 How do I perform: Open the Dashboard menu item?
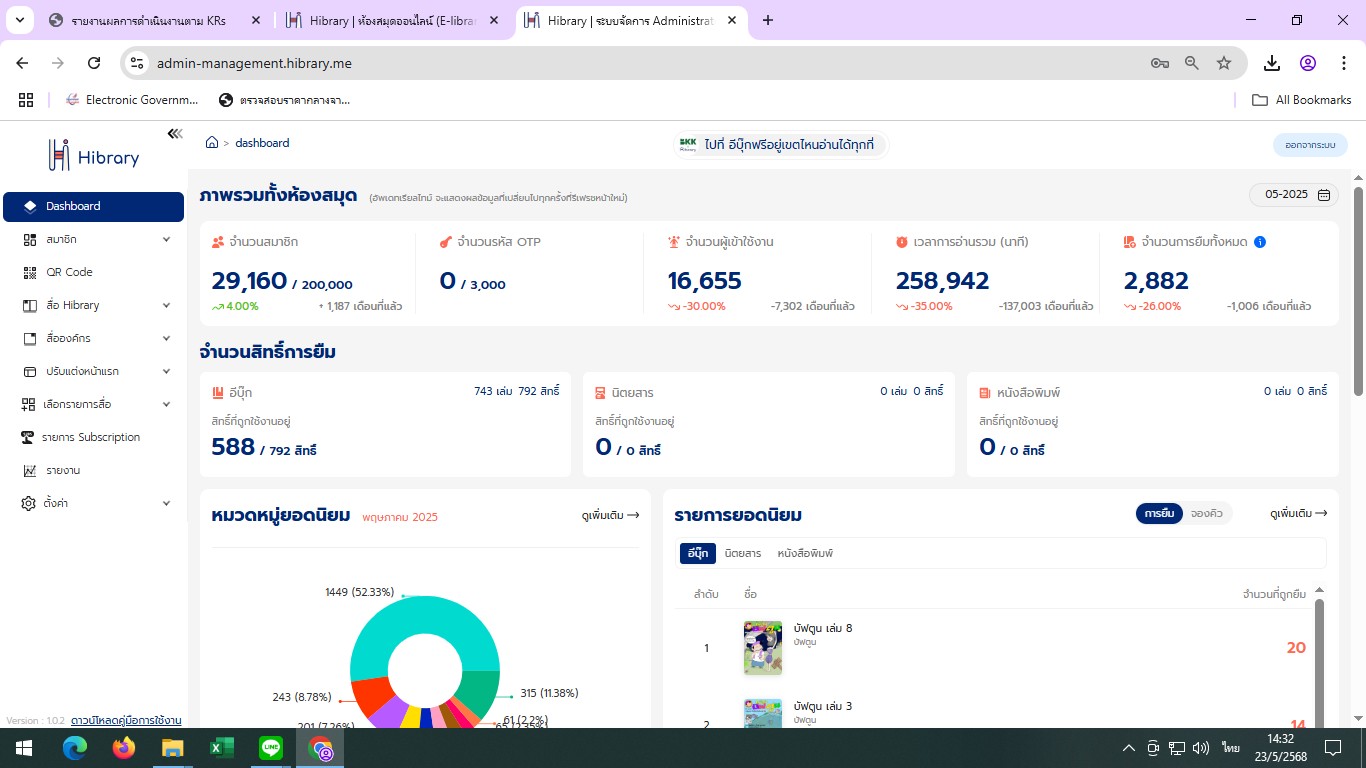tap(93, 206)
